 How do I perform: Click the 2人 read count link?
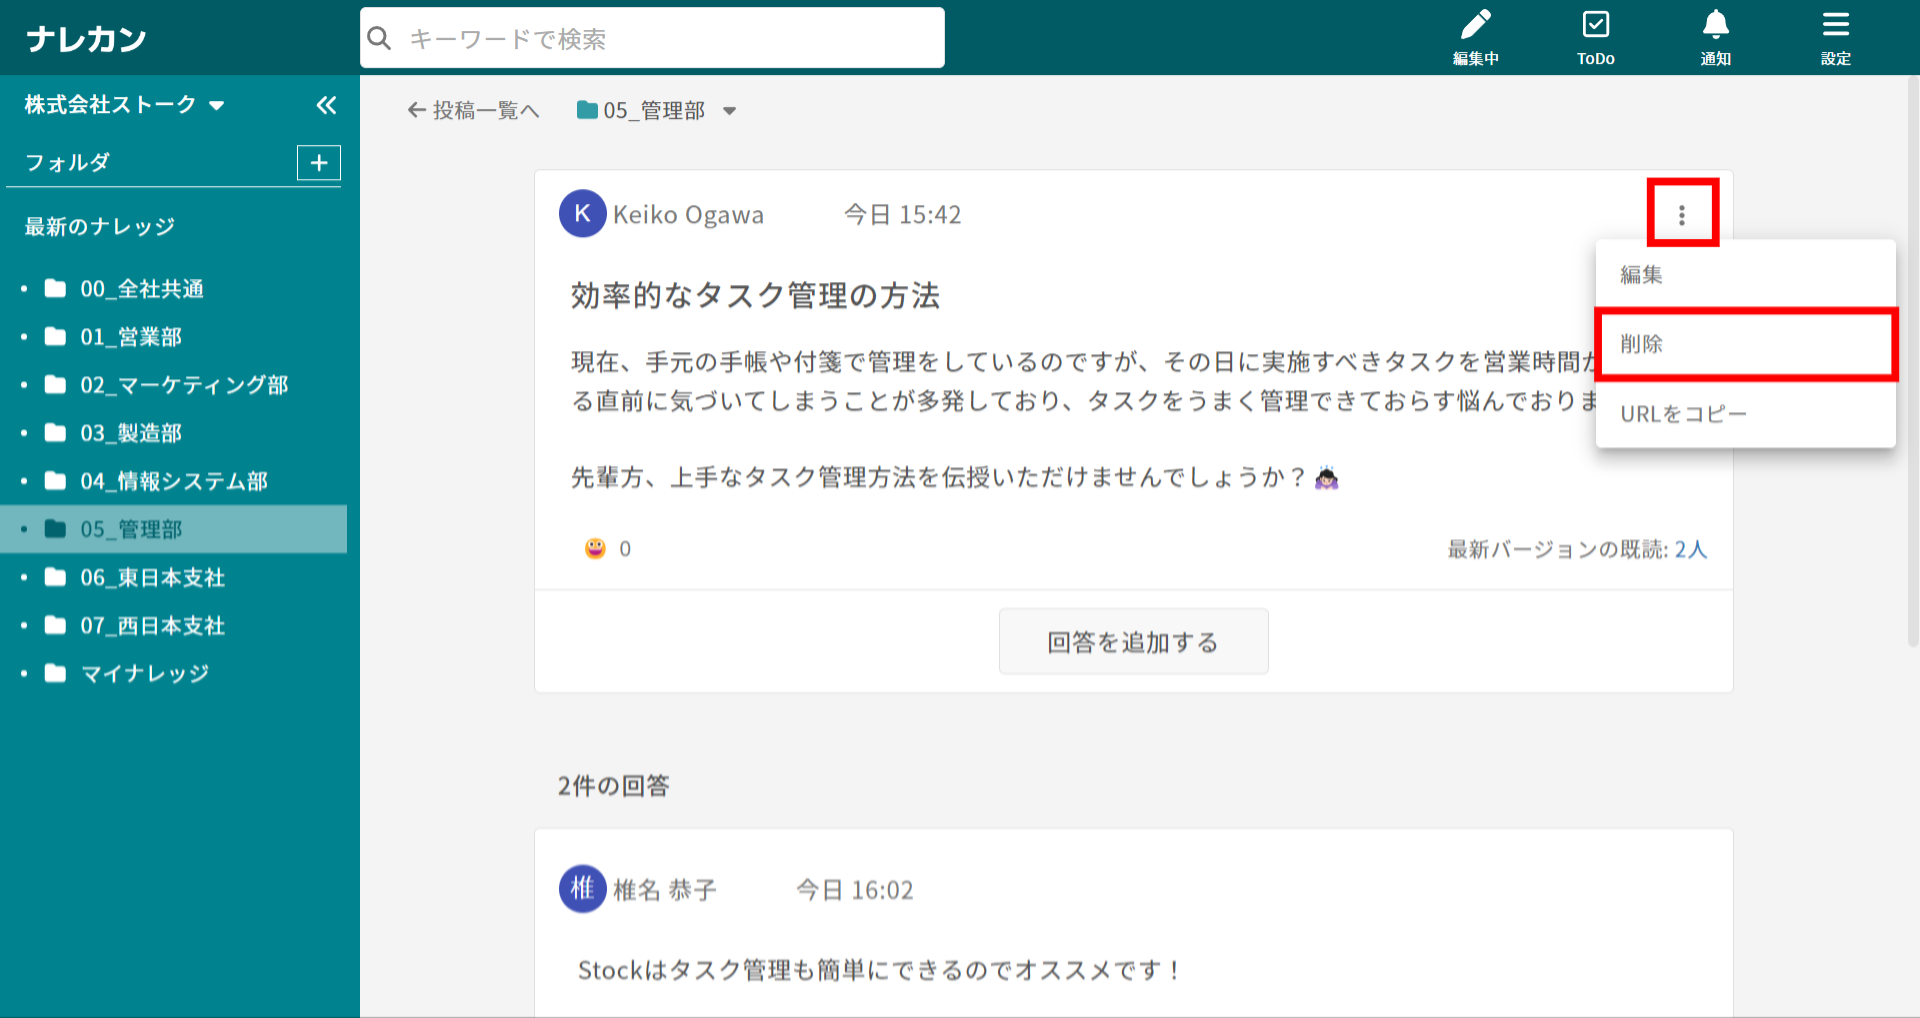1690,549
